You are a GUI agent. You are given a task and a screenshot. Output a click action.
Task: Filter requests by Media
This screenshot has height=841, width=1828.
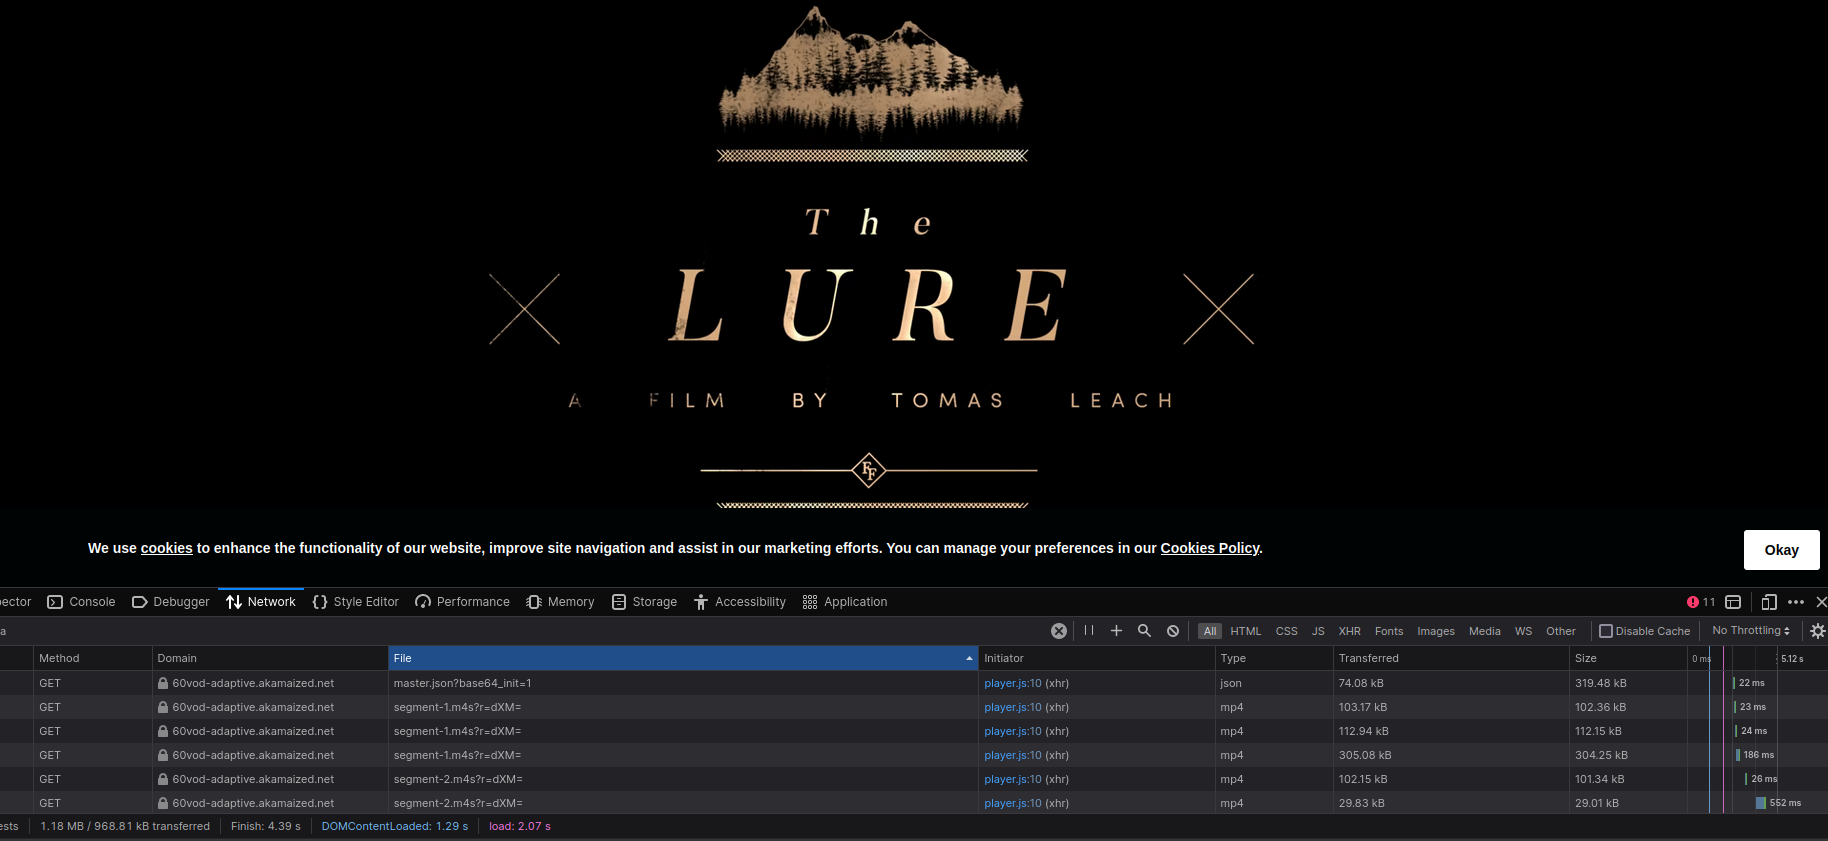(1485, 631)
